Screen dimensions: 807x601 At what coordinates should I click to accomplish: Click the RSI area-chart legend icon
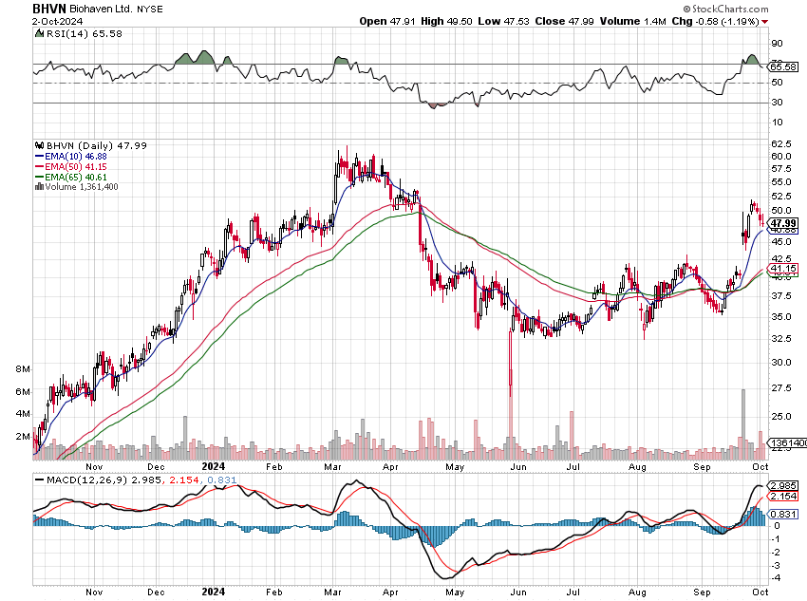(x=39, y=33)
